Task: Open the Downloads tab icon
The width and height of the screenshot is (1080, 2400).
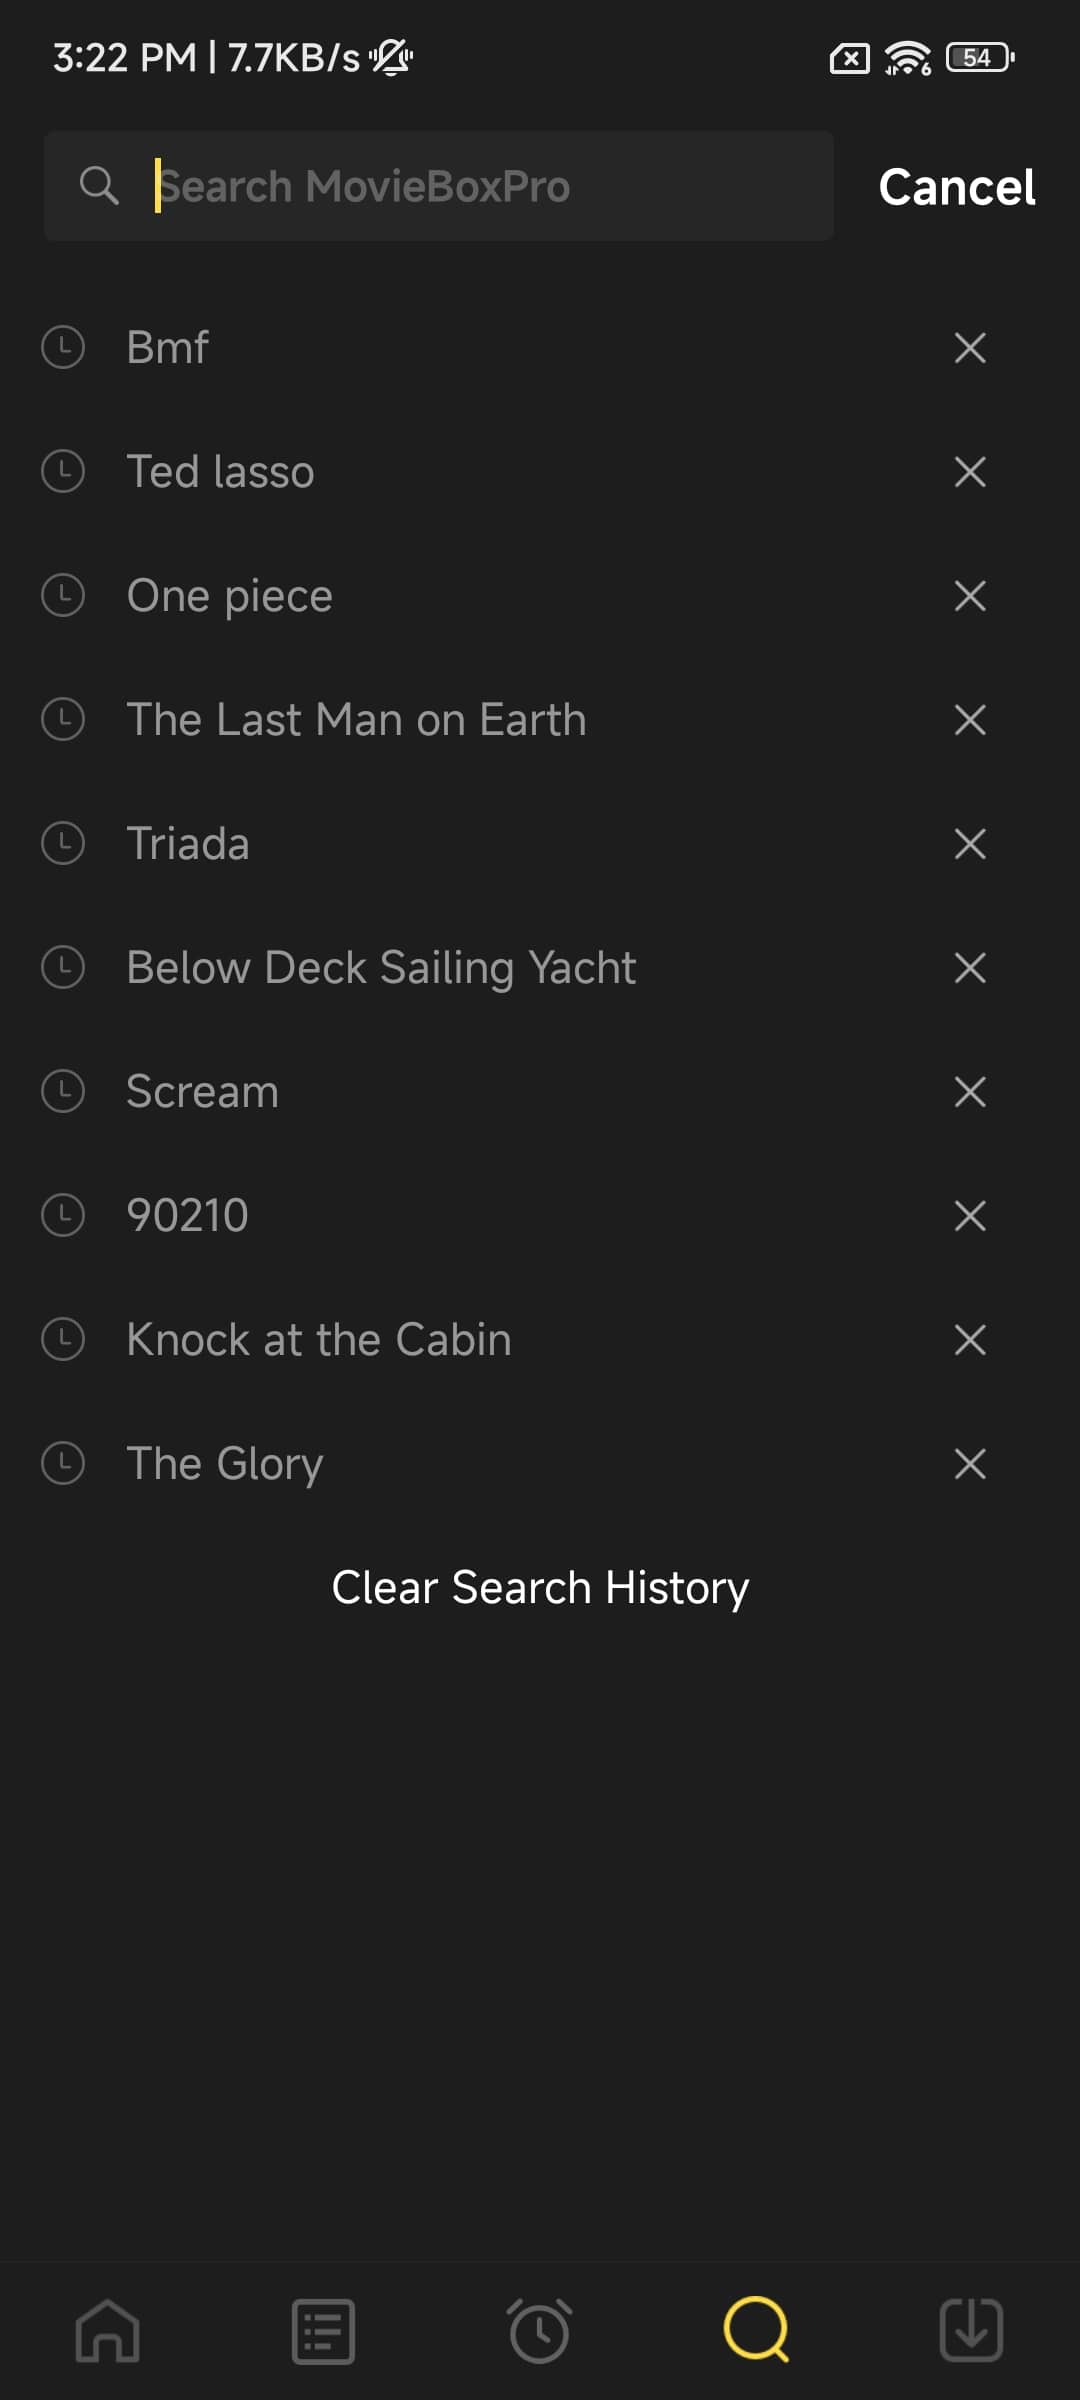Action: point(971,2330)
